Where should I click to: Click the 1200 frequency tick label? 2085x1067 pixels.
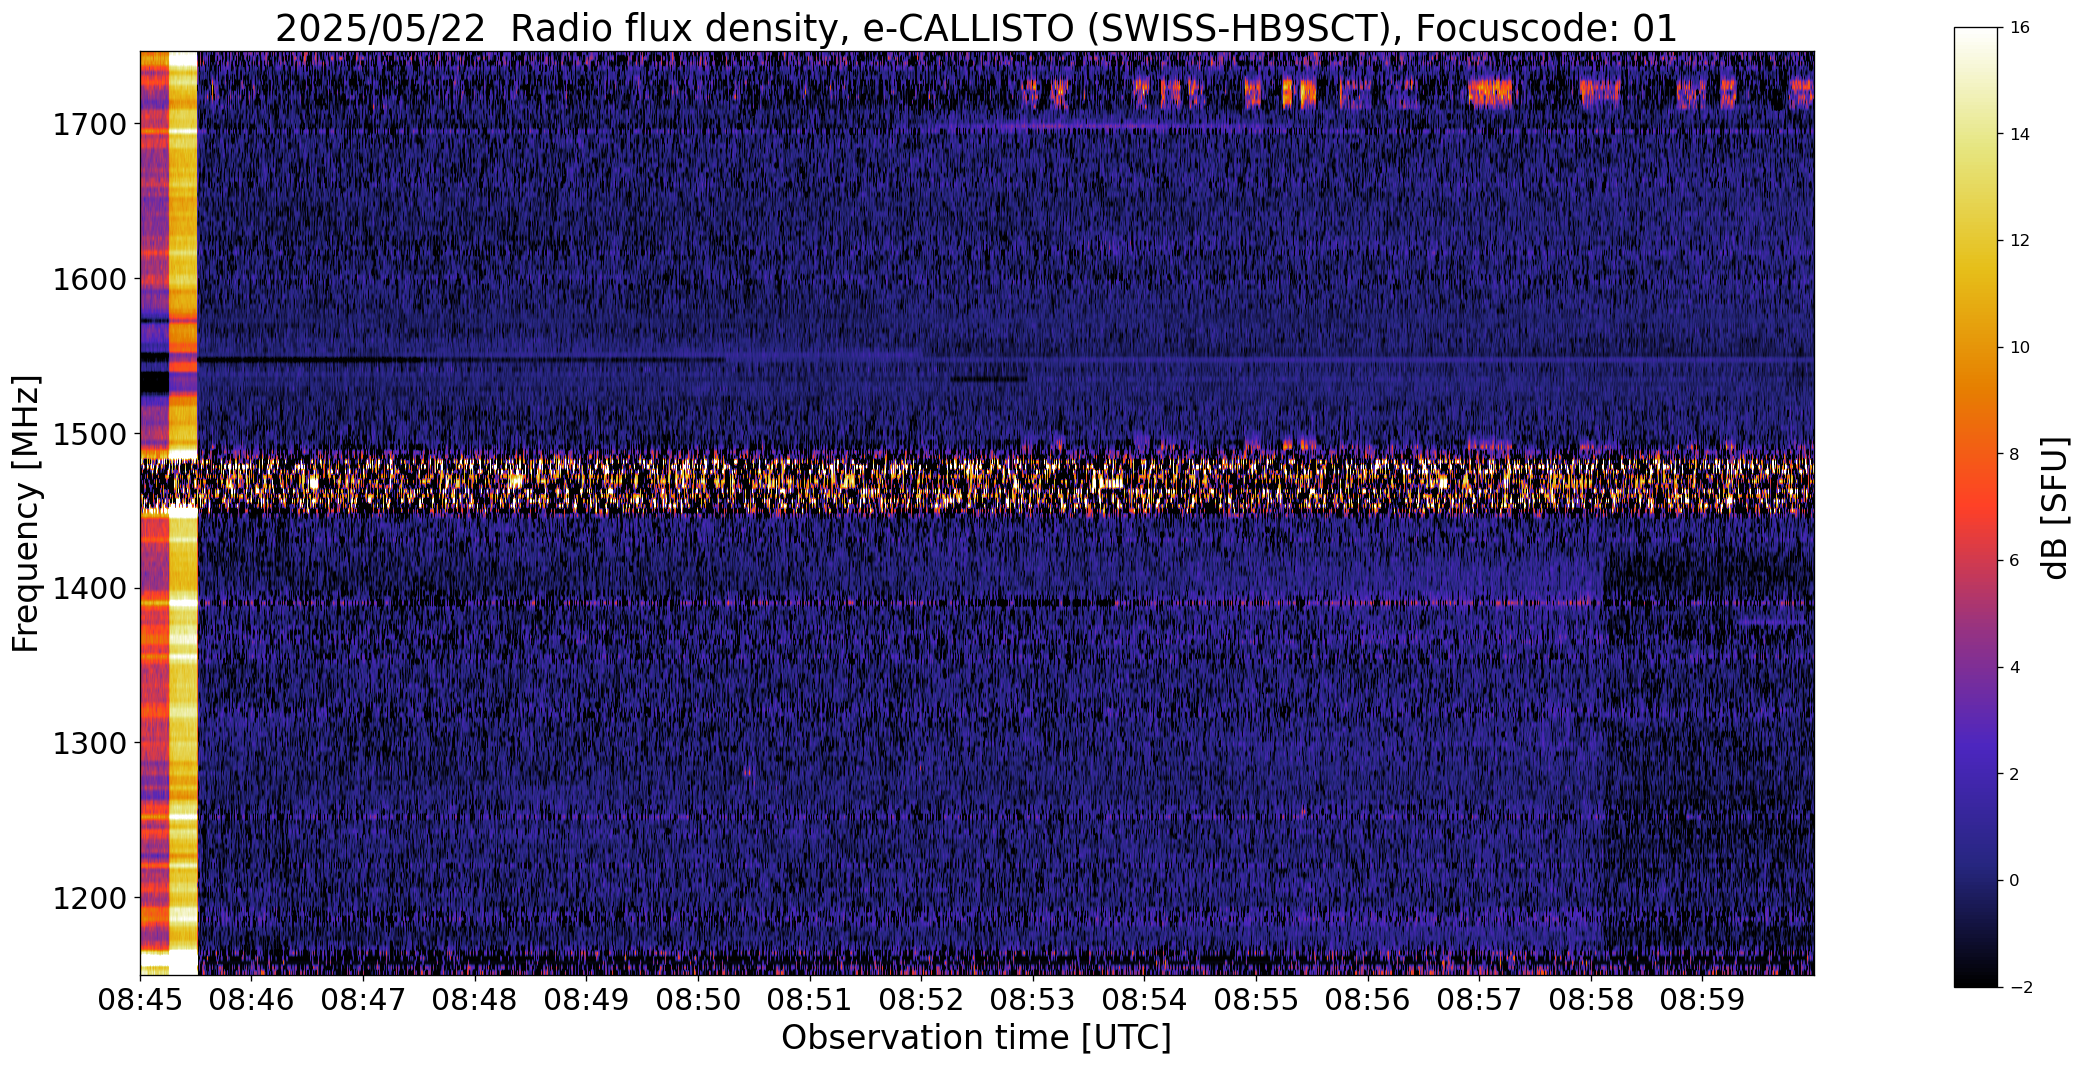89,898
